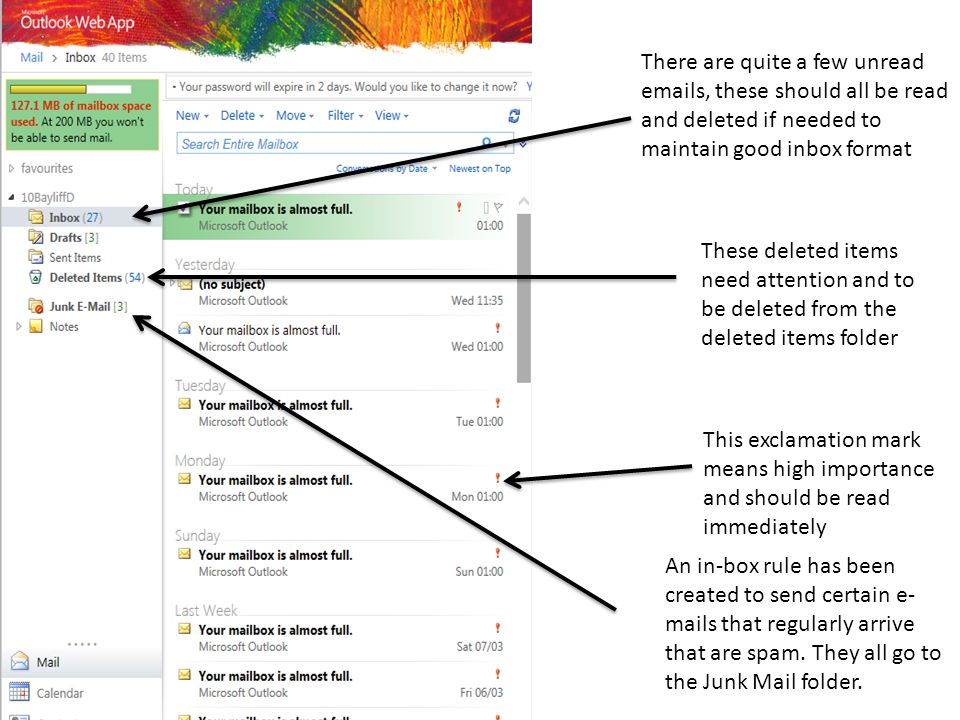This screenshot has width=960, height=720.
Task: Click the refresh mailbox icon
Action: point(514,116)
